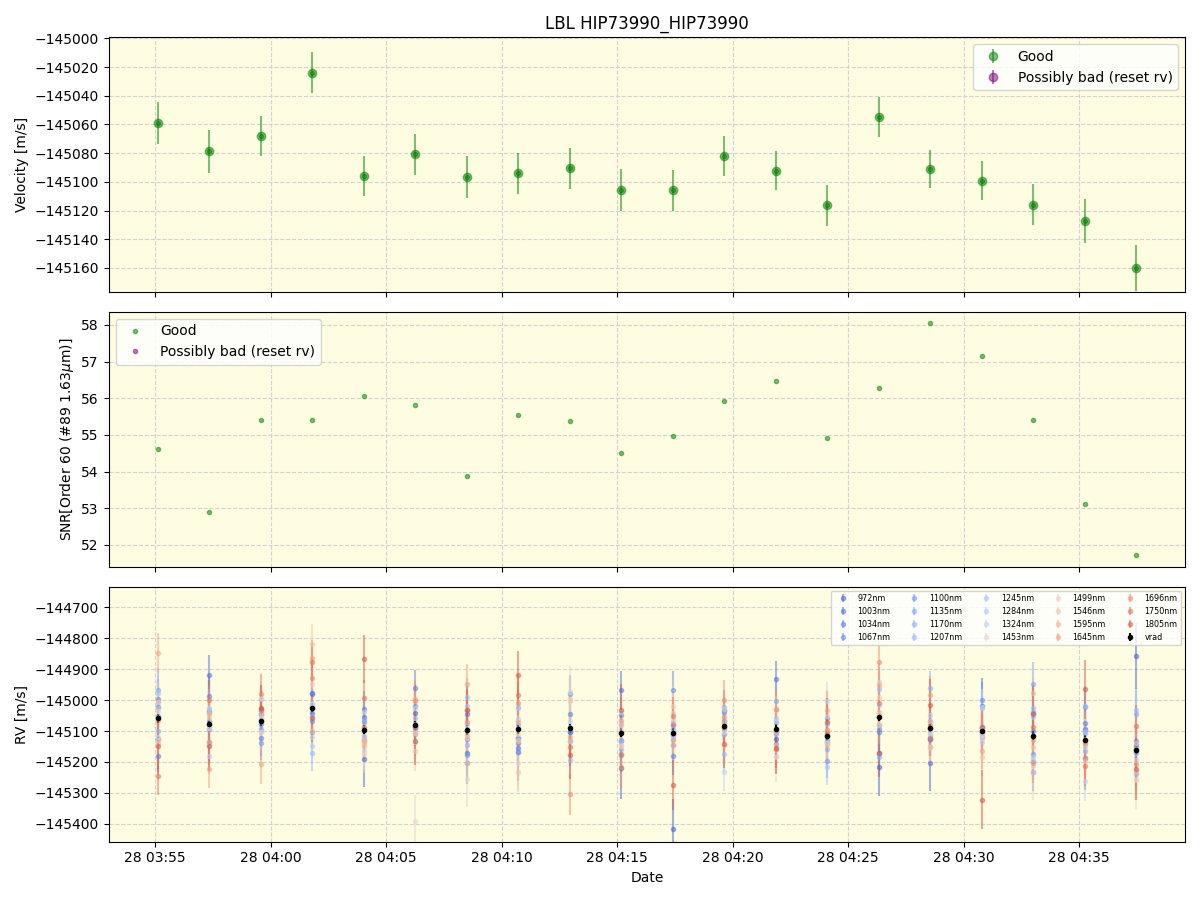Click the RV [m/s] axis label
Image resolution: width=1200 pixels, height=900 pixels.
click(21, 714)
